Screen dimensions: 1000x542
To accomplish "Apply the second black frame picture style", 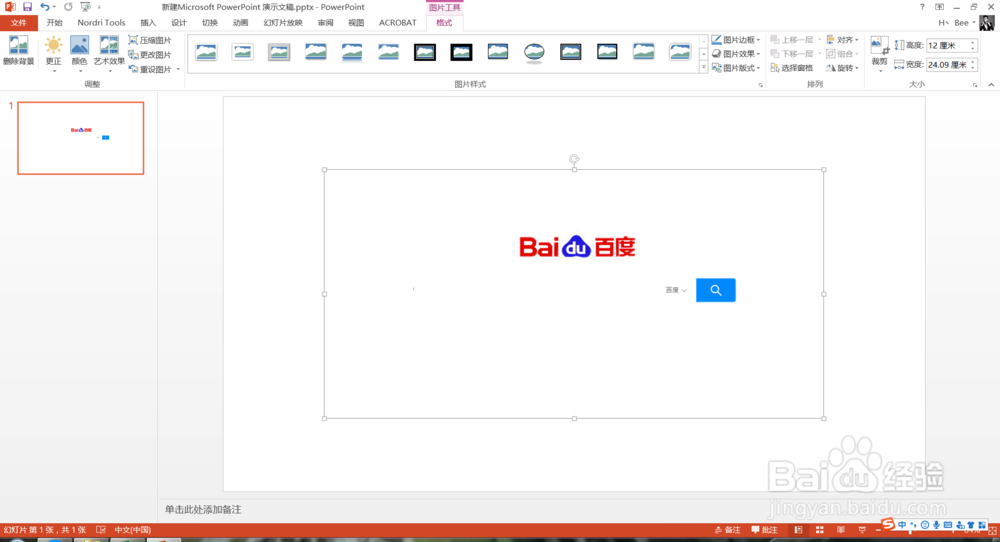I will [x=461, y=52].
